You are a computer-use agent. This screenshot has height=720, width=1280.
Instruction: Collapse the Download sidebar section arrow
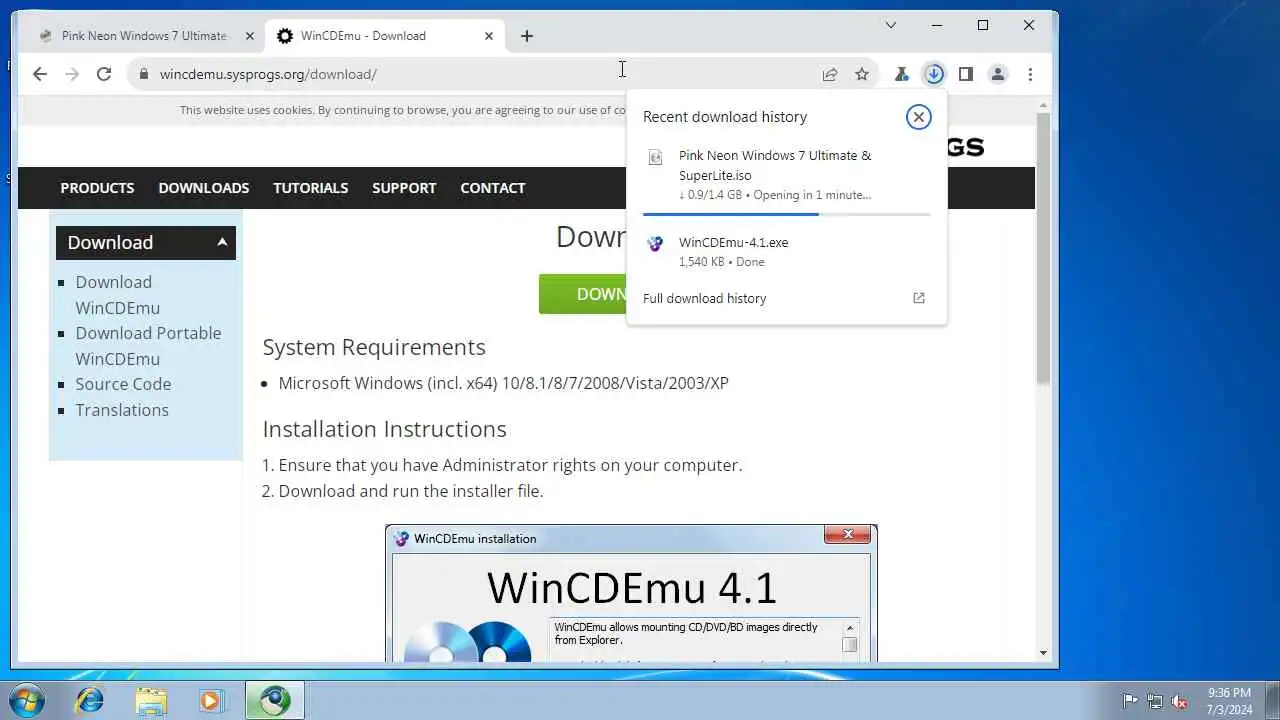222,242
